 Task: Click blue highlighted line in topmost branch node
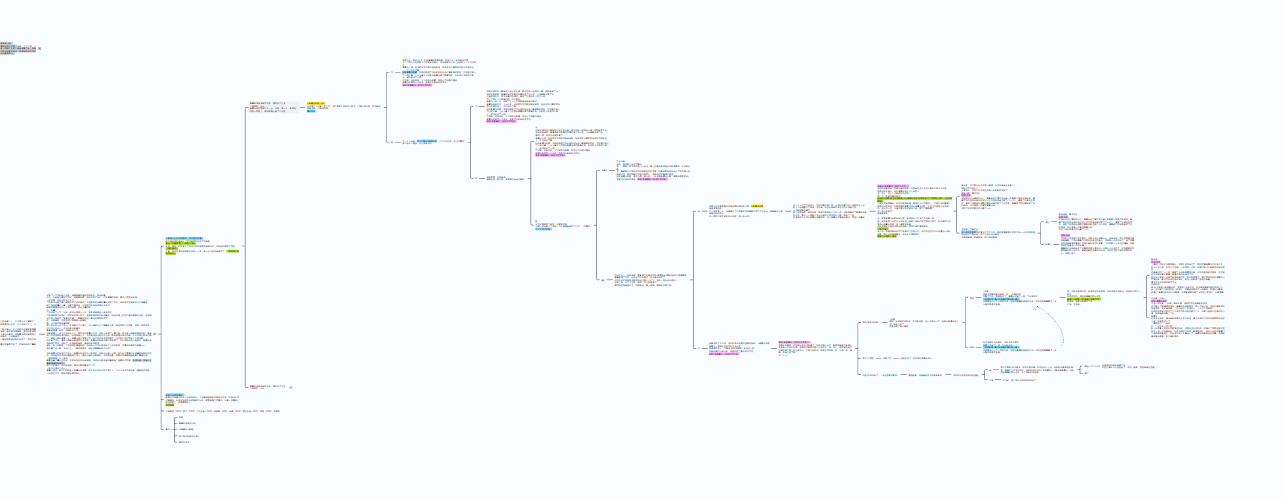coord(411,72)
